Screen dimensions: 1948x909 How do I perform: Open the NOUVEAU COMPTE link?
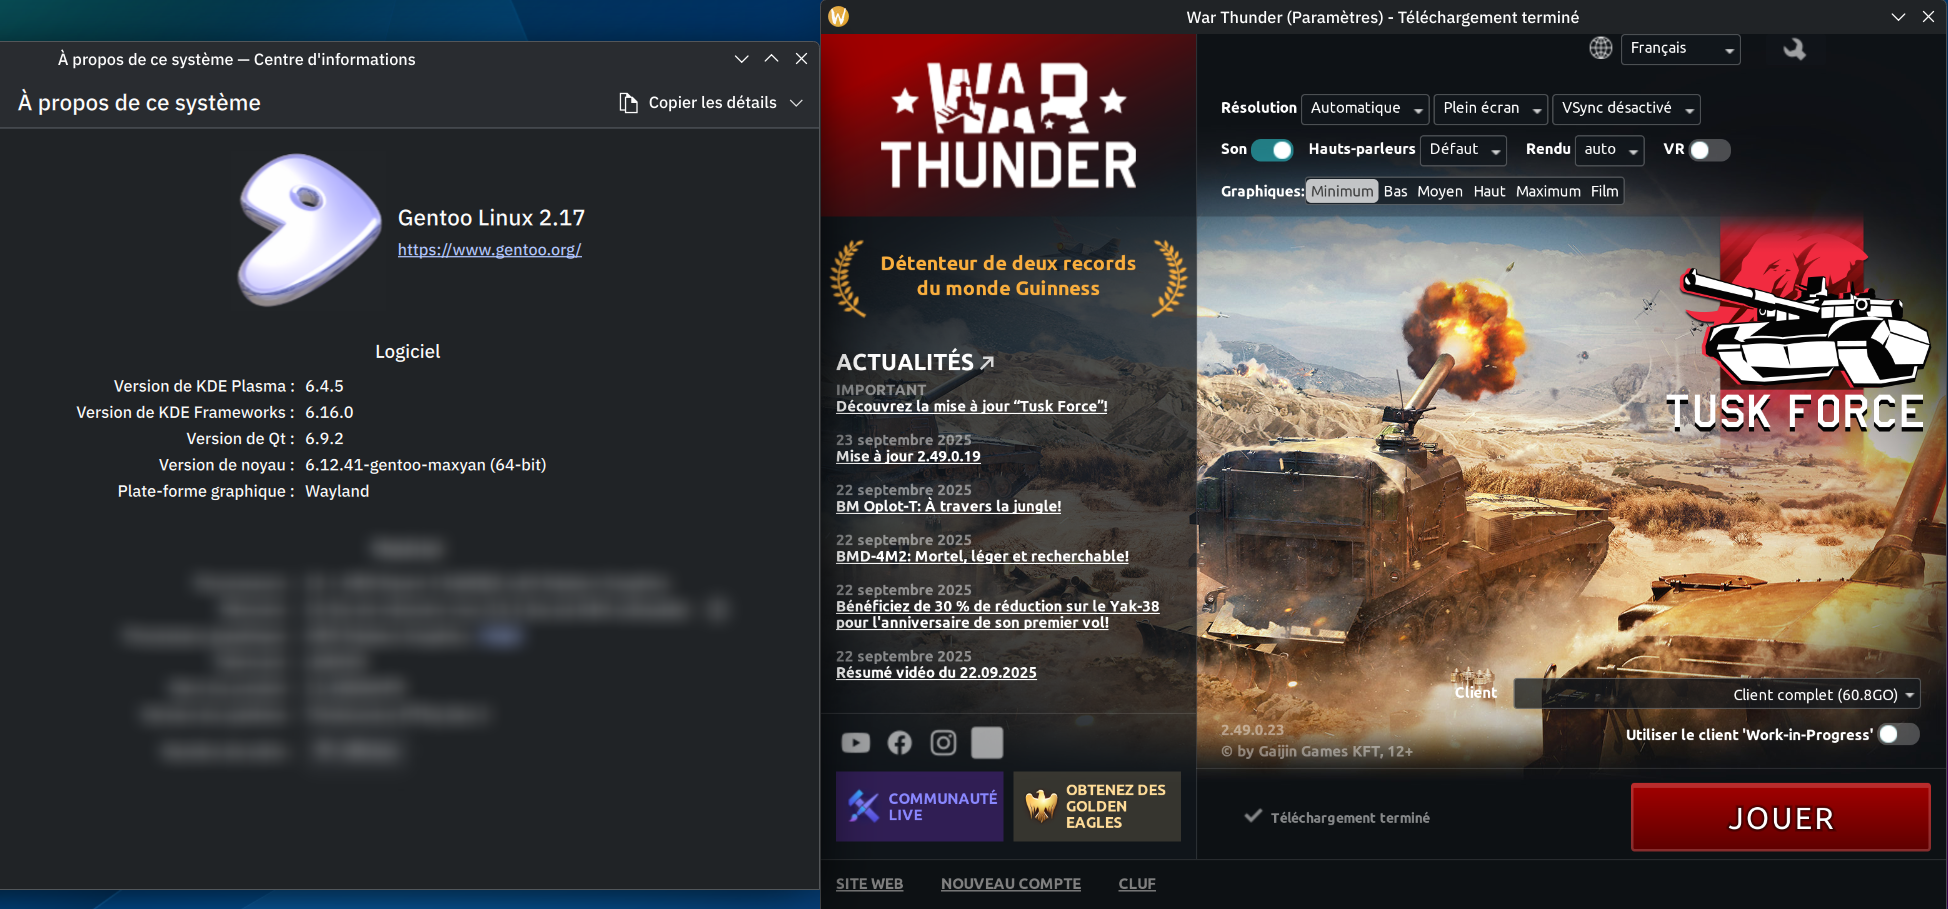(1011, 884)
